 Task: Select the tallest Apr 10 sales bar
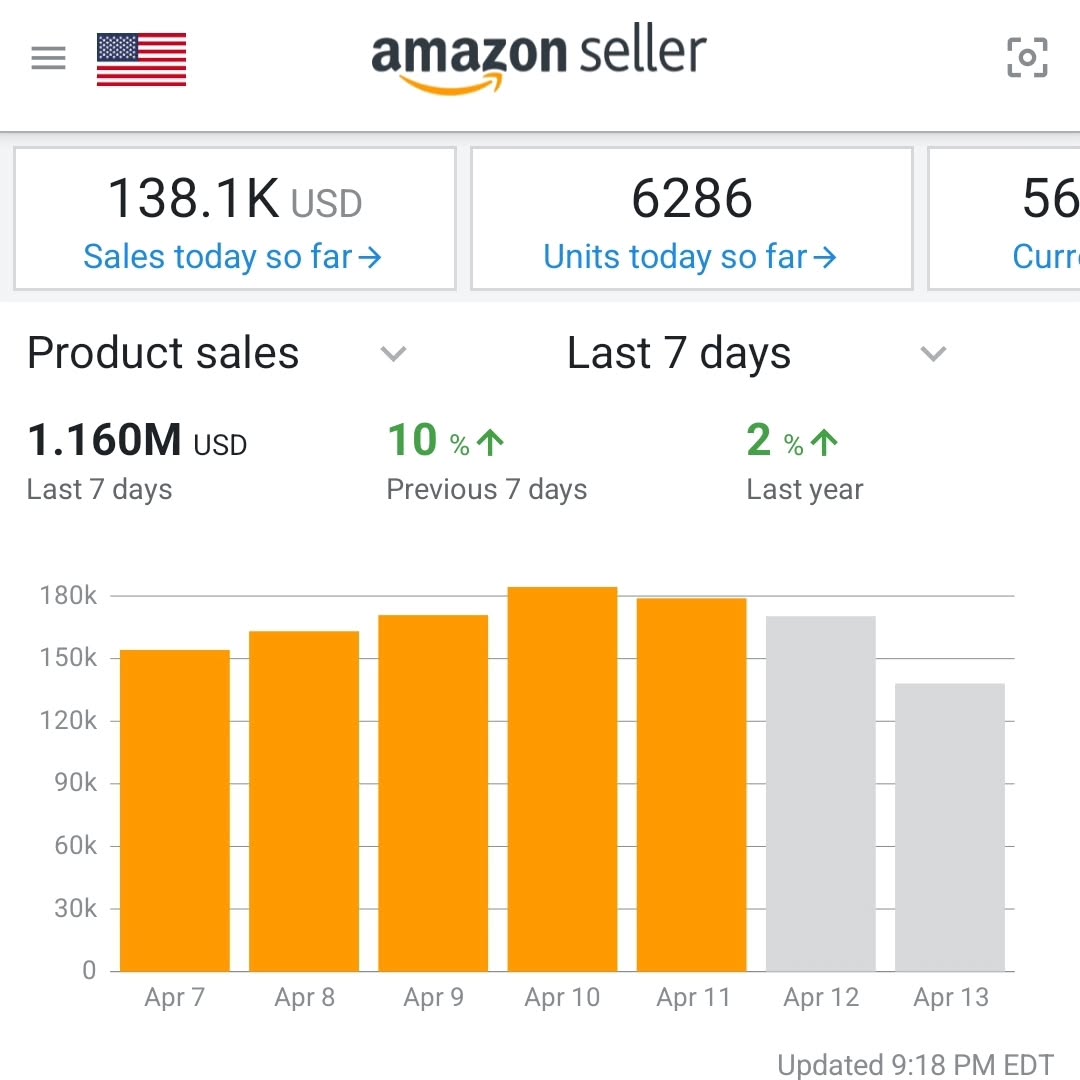tap(562, 778)
